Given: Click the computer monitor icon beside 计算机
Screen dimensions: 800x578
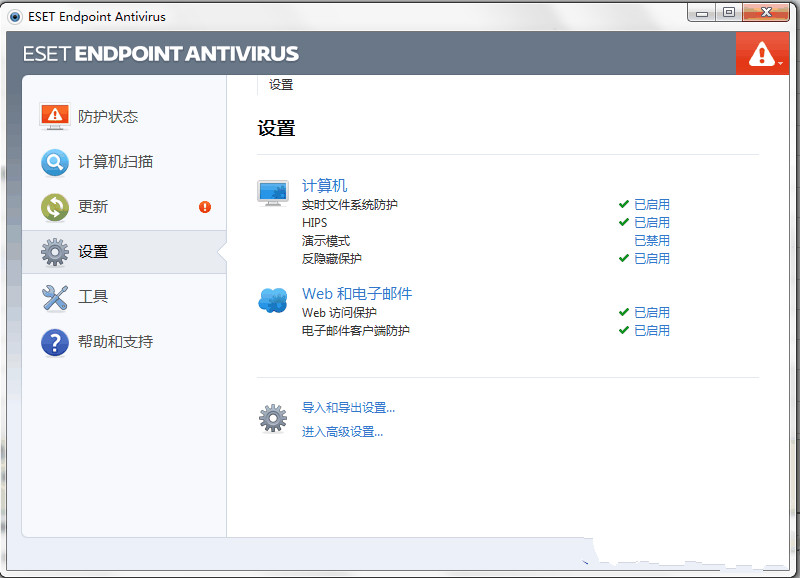Looking at the screenshot, I should 273,192.
